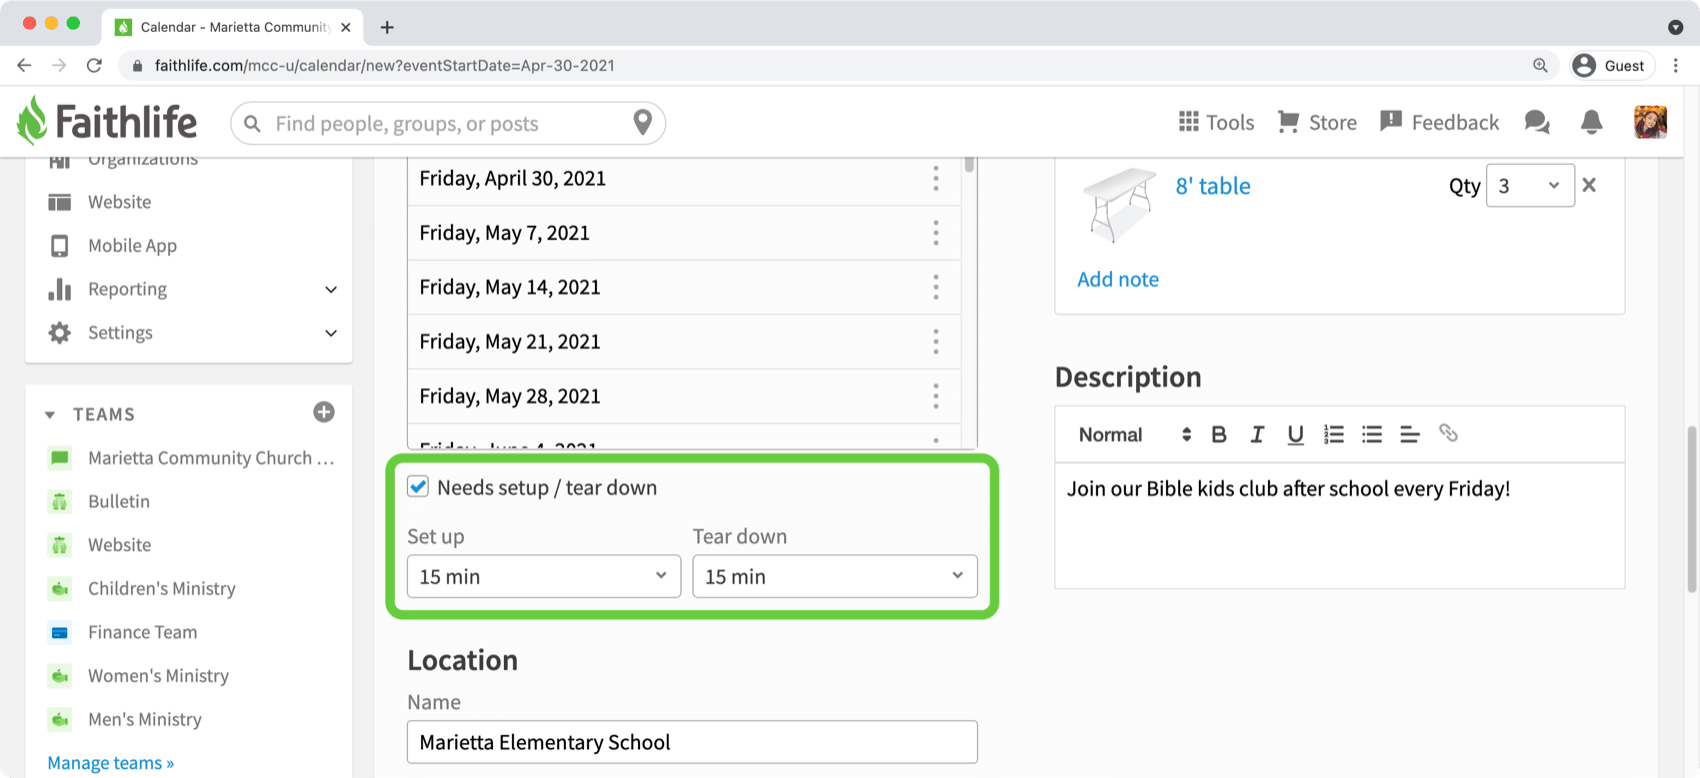Viewport: 1700px width, 778px height.
Task: Open the Tear down duration dropdown
Action: (x=835, y=576)
